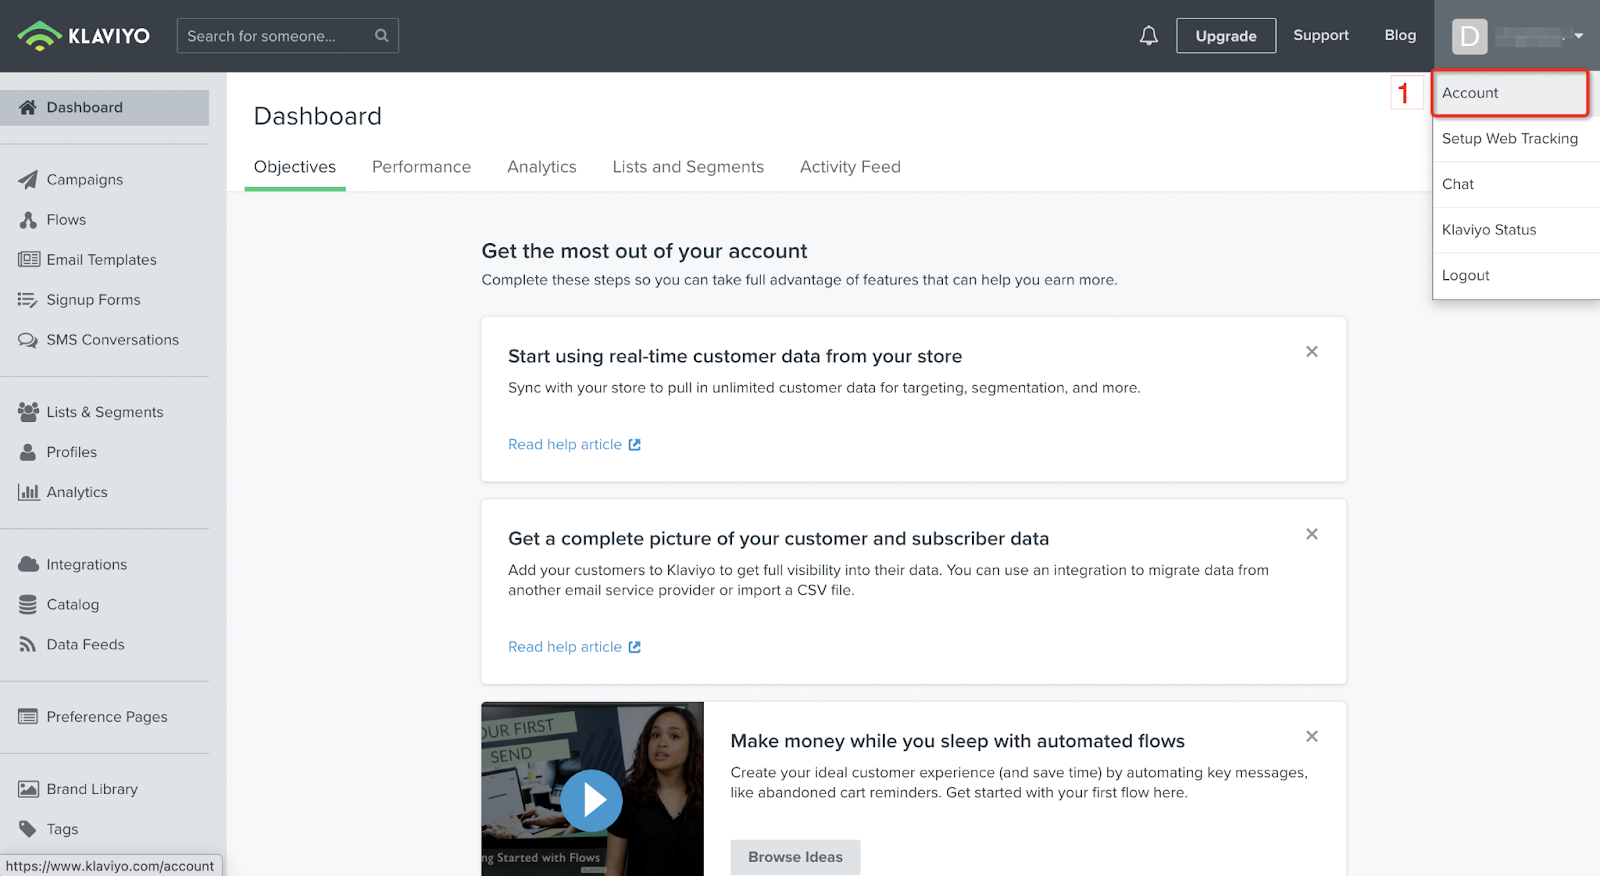Open SMS Conversations in the sidebar
Image resolution: width=1600 pixels, height=876 pixels.
[x=113, y=340]
